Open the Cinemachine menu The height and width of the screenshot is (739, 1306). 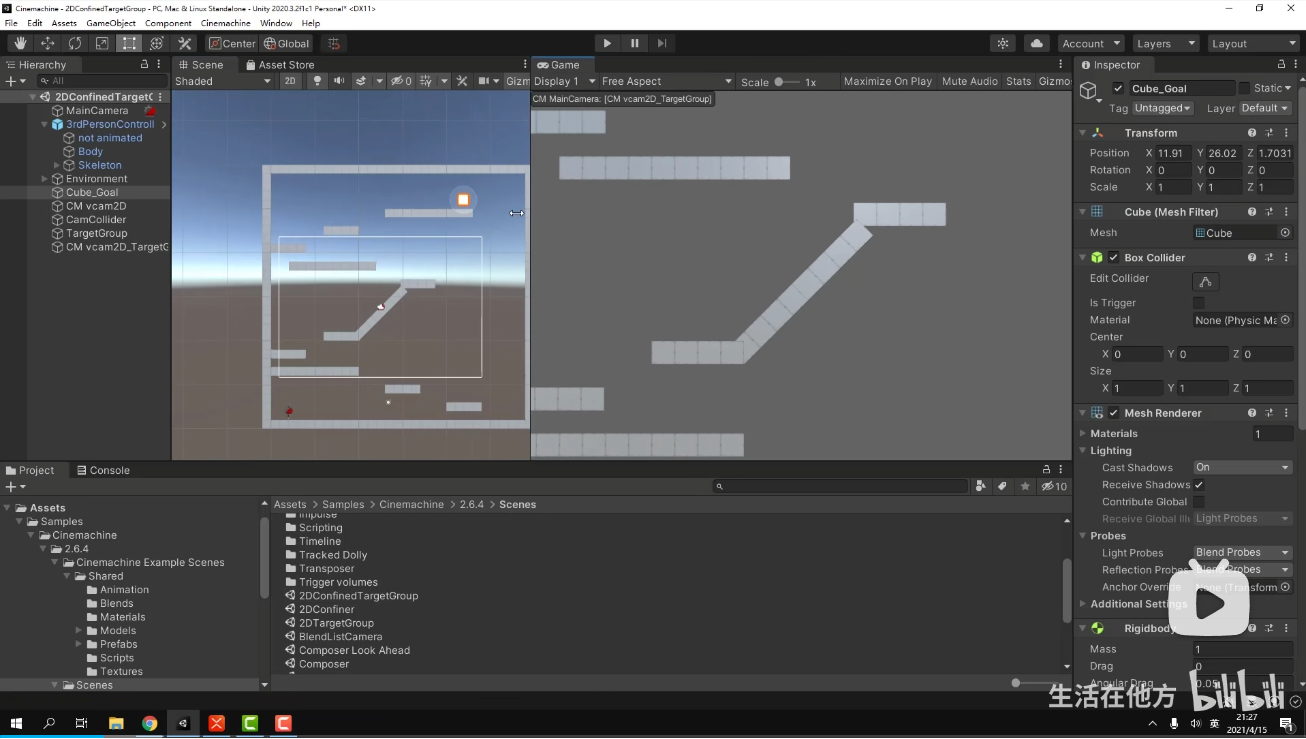click(x=225, y=23)
